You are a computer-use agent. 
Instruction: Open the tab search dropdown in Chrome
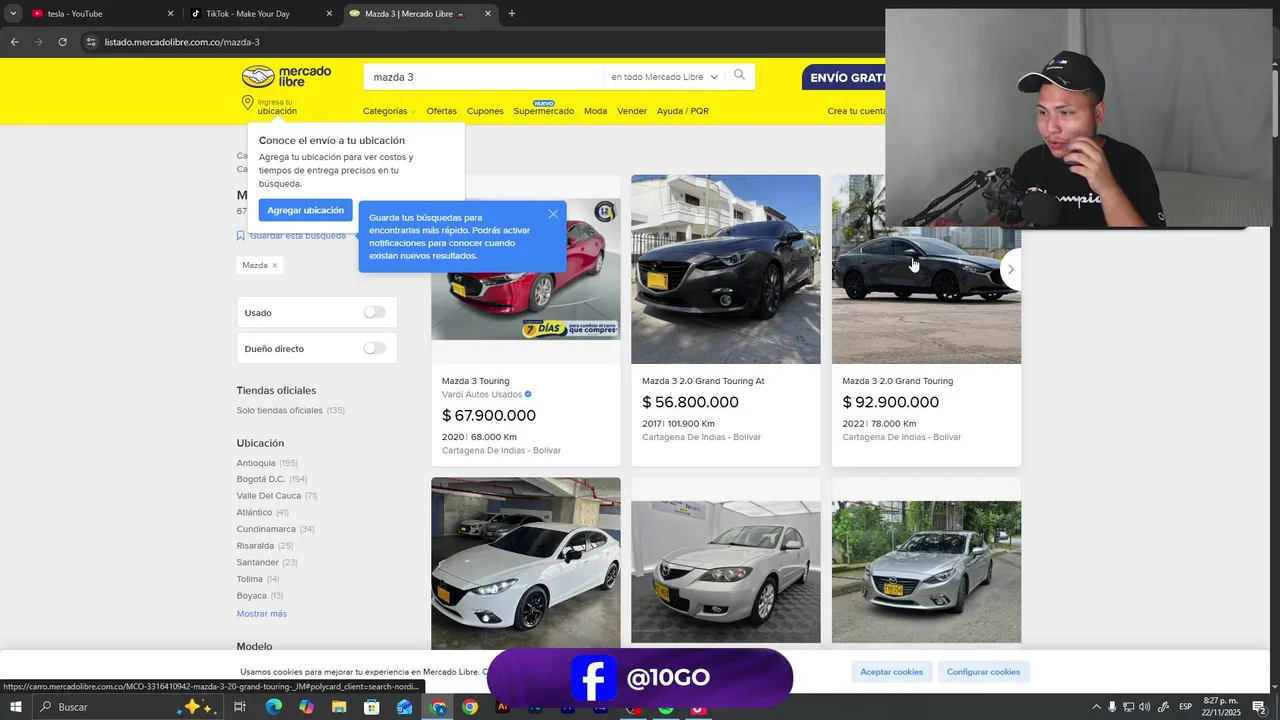coord(13,14)
